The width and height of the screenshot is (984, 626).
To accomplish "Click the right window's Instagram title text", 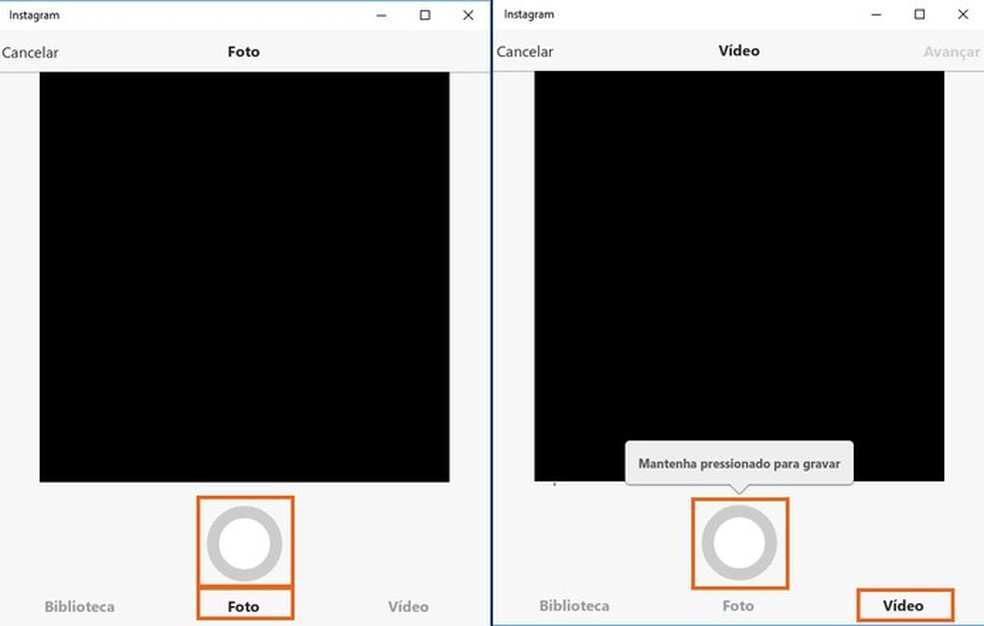I will pyautogui.click(x=529, y=14).
